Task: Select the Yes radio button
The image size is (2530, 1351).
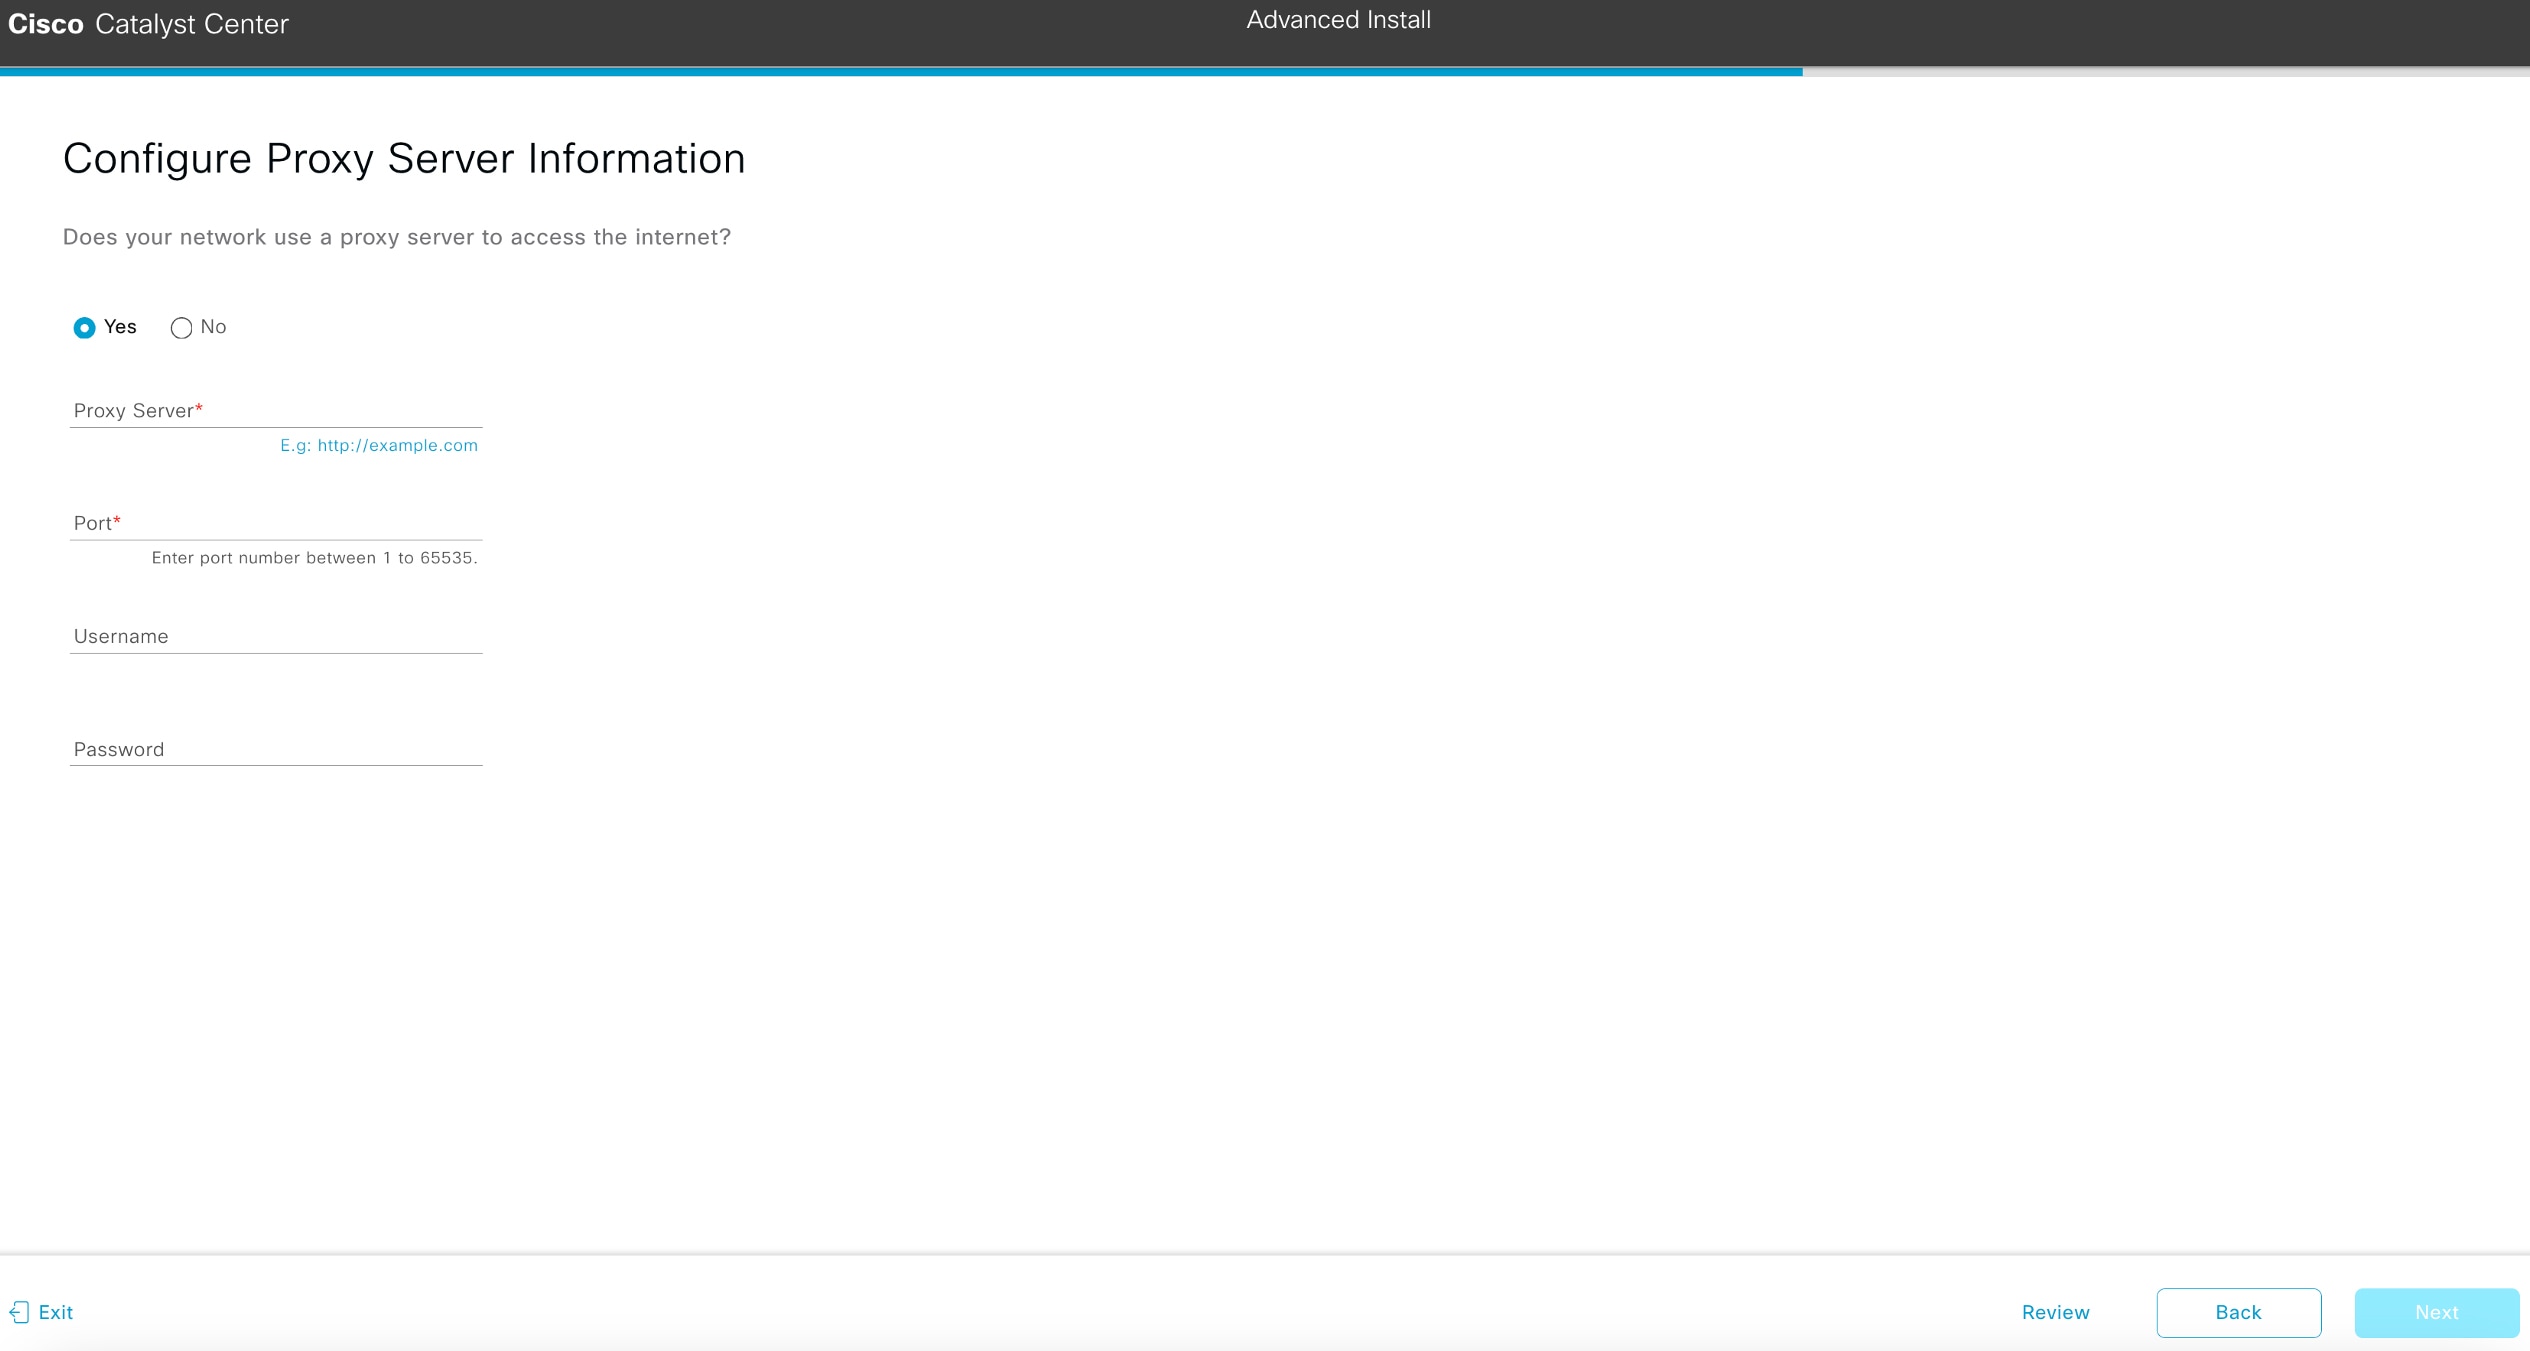Action: pyautogui.click(x=85, y=328)
